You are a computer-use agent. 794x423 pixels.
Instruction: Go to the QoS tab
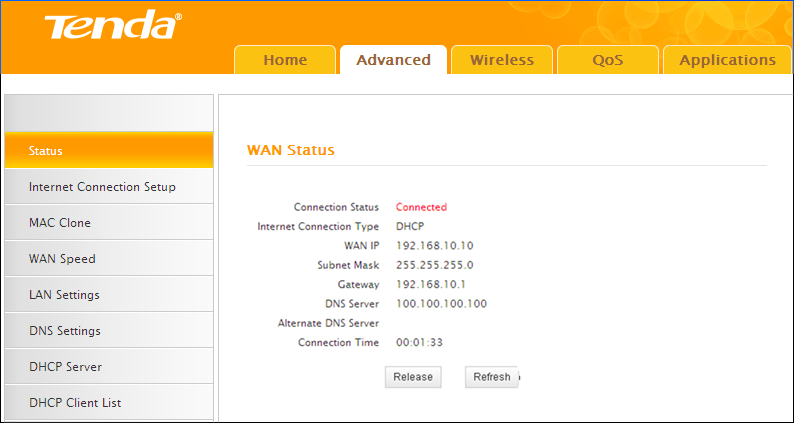607,60
